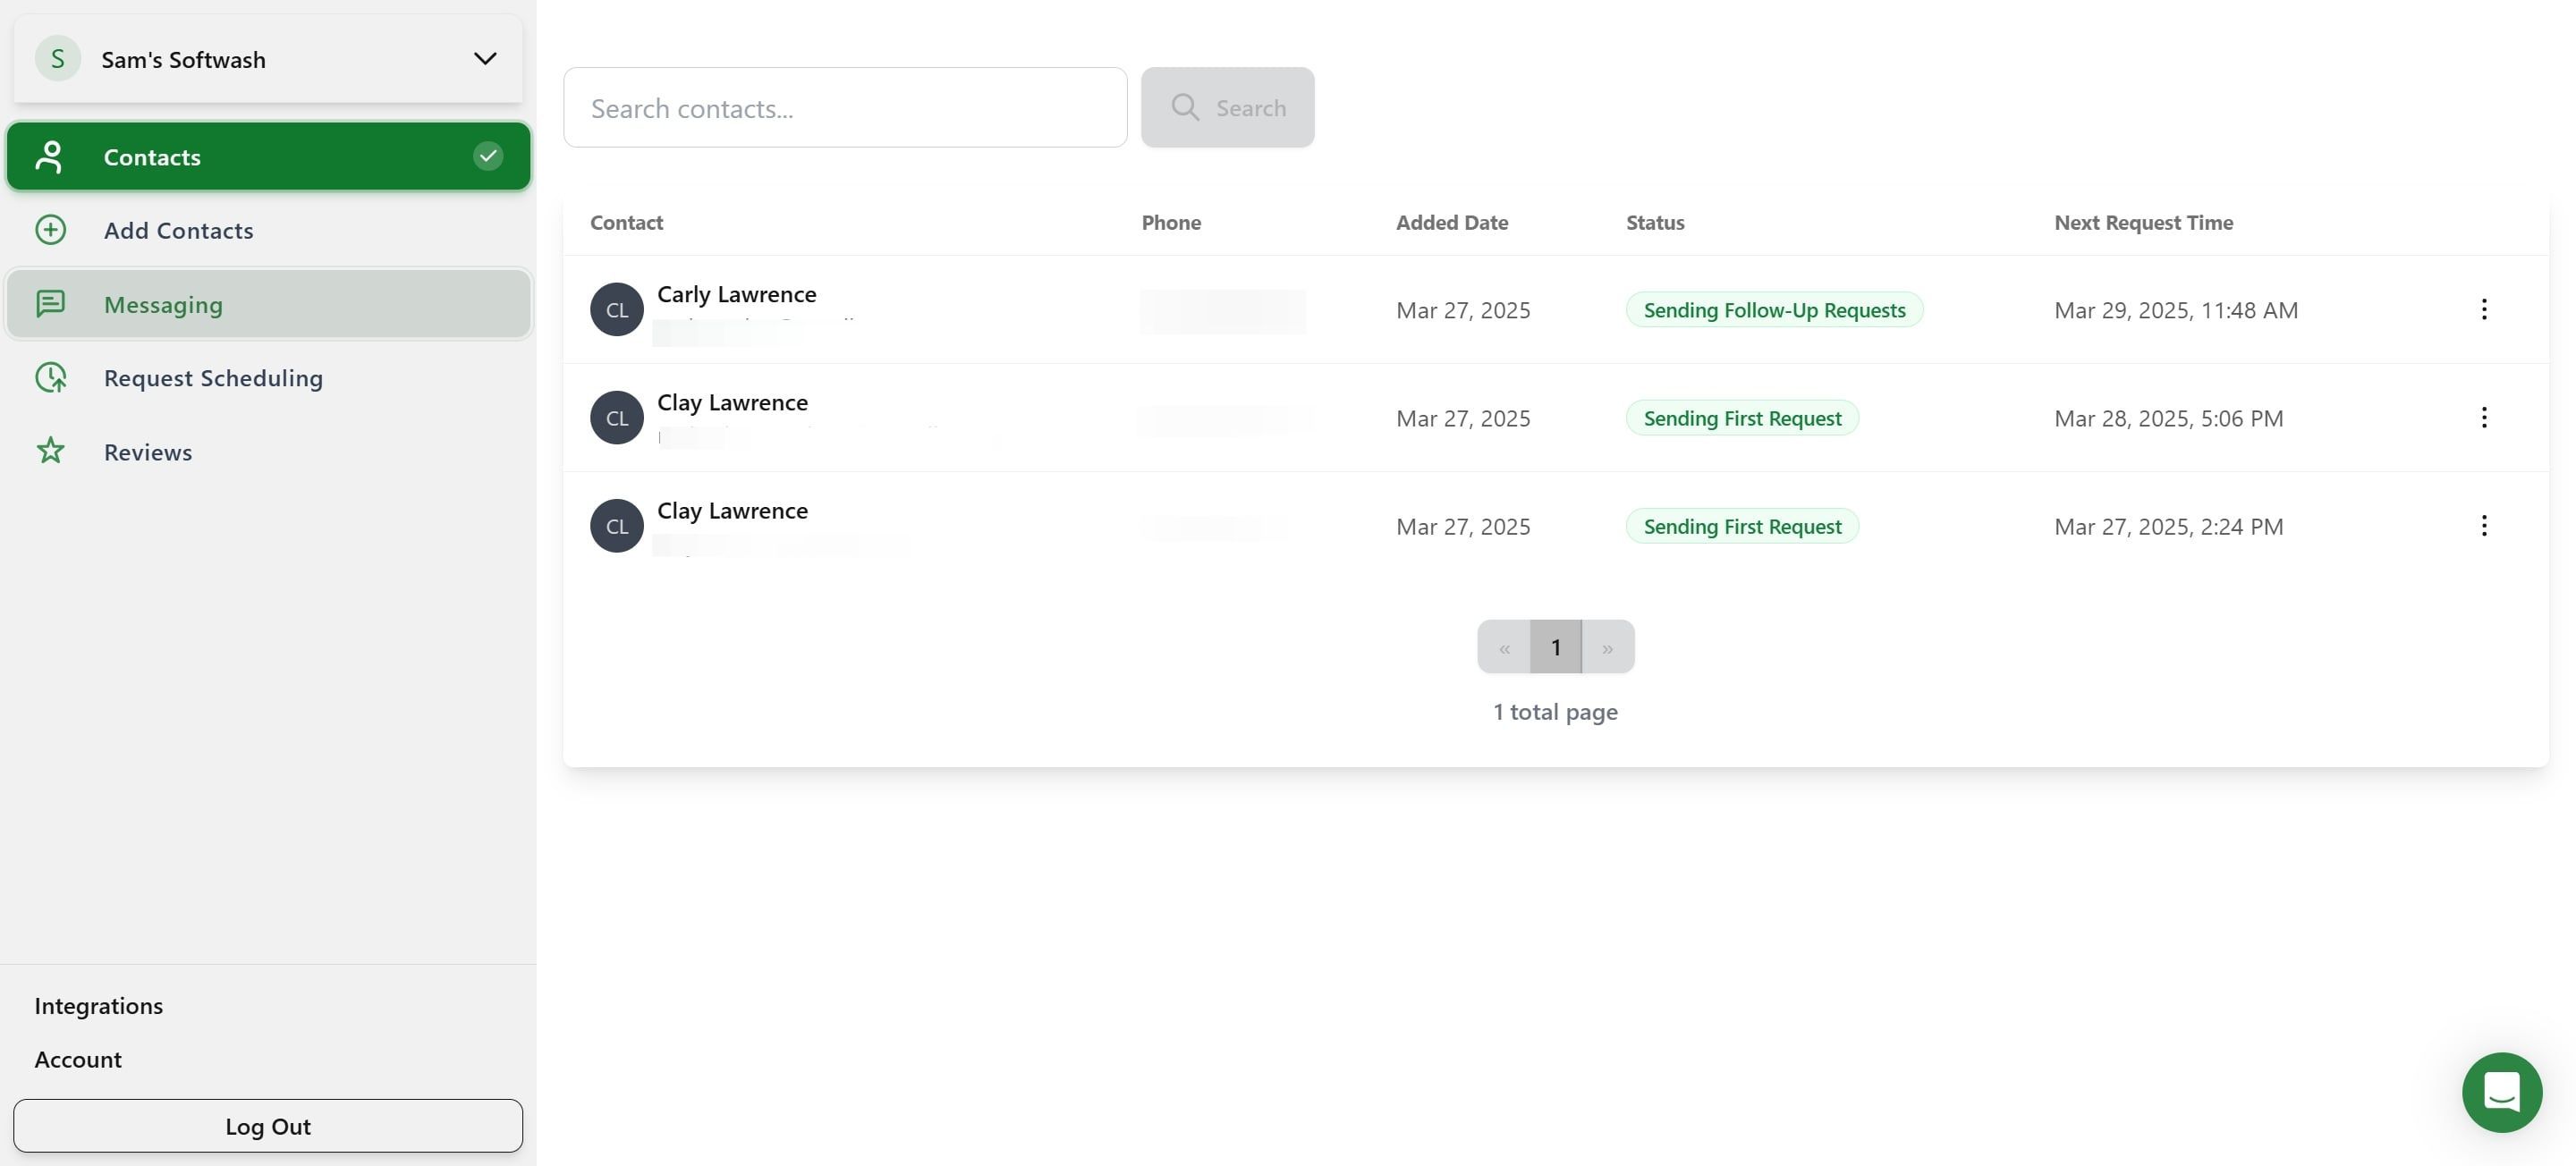The height and width of the screenshot is (1166, 2576).
Task: Select page 1 in pagination
Action: pyautogui.click(x=1555, y=647)
